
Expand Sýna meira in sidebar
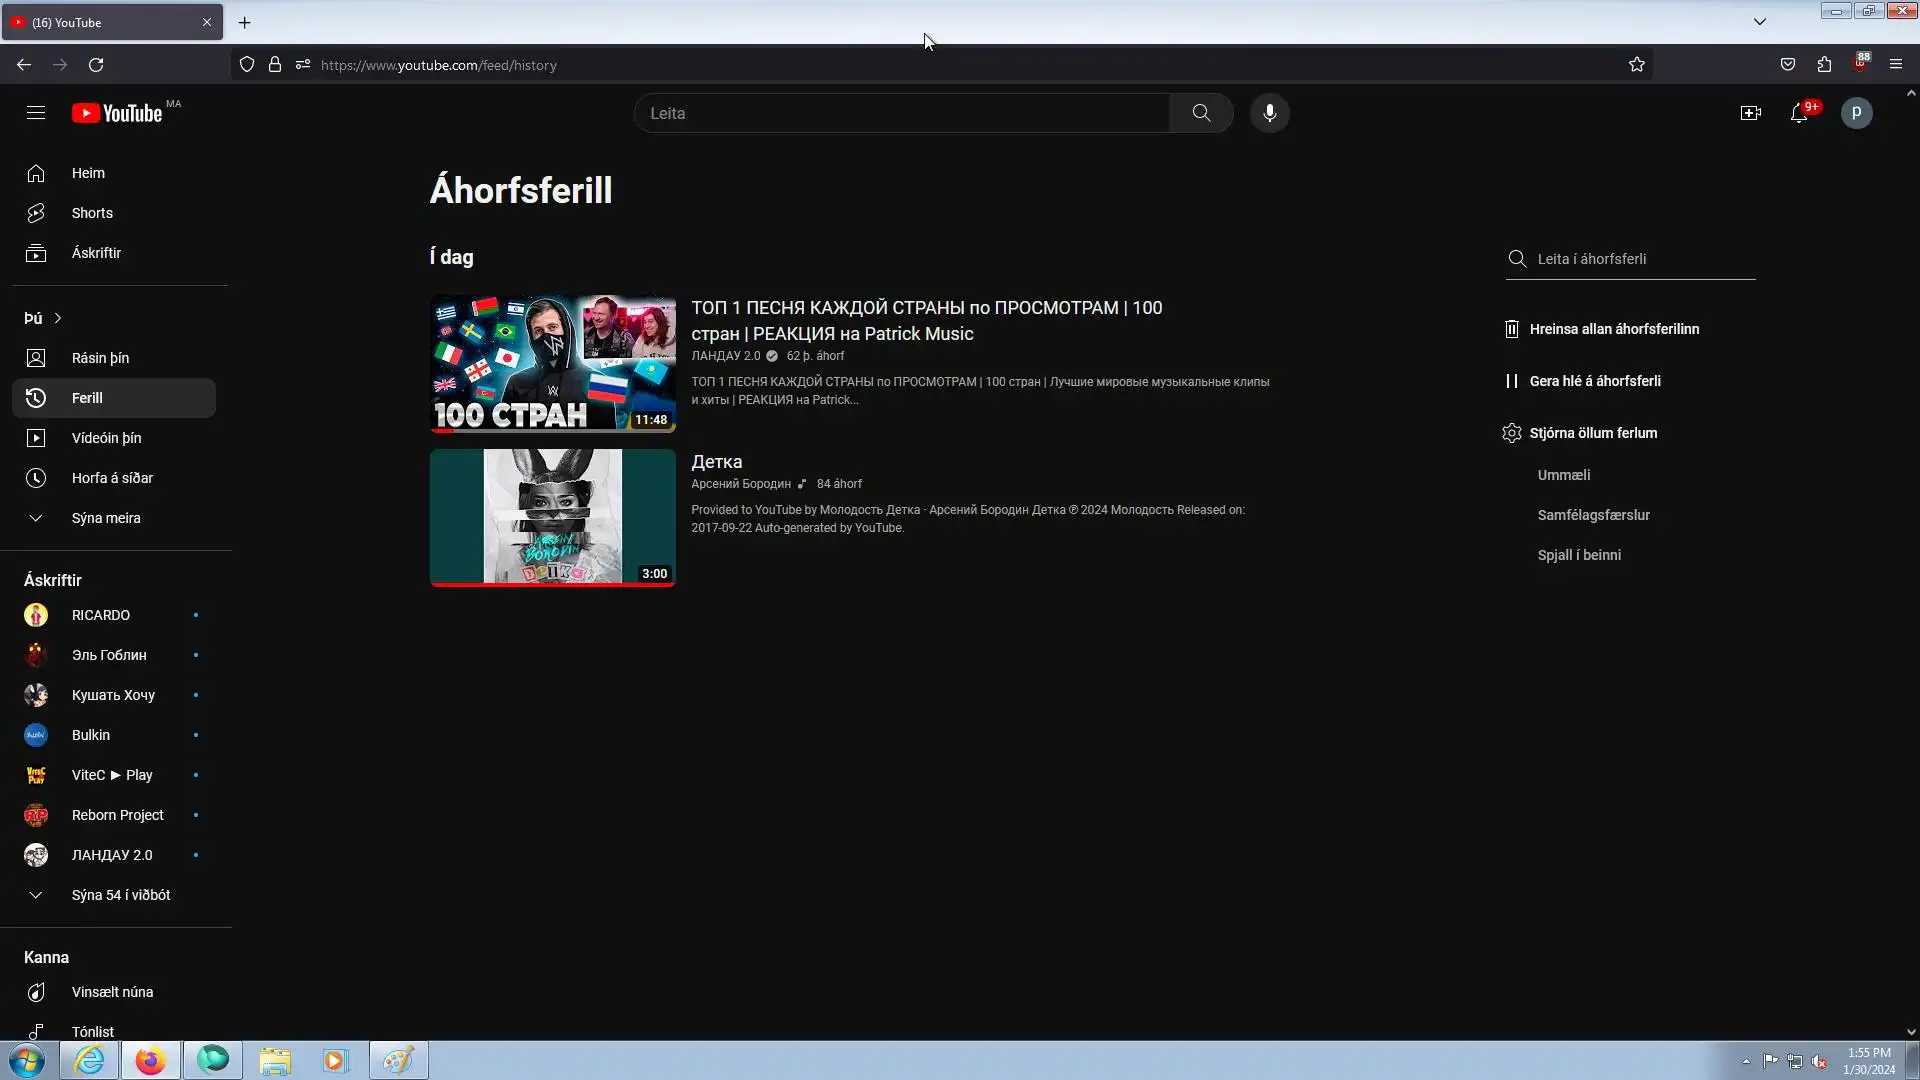(105, 518)
